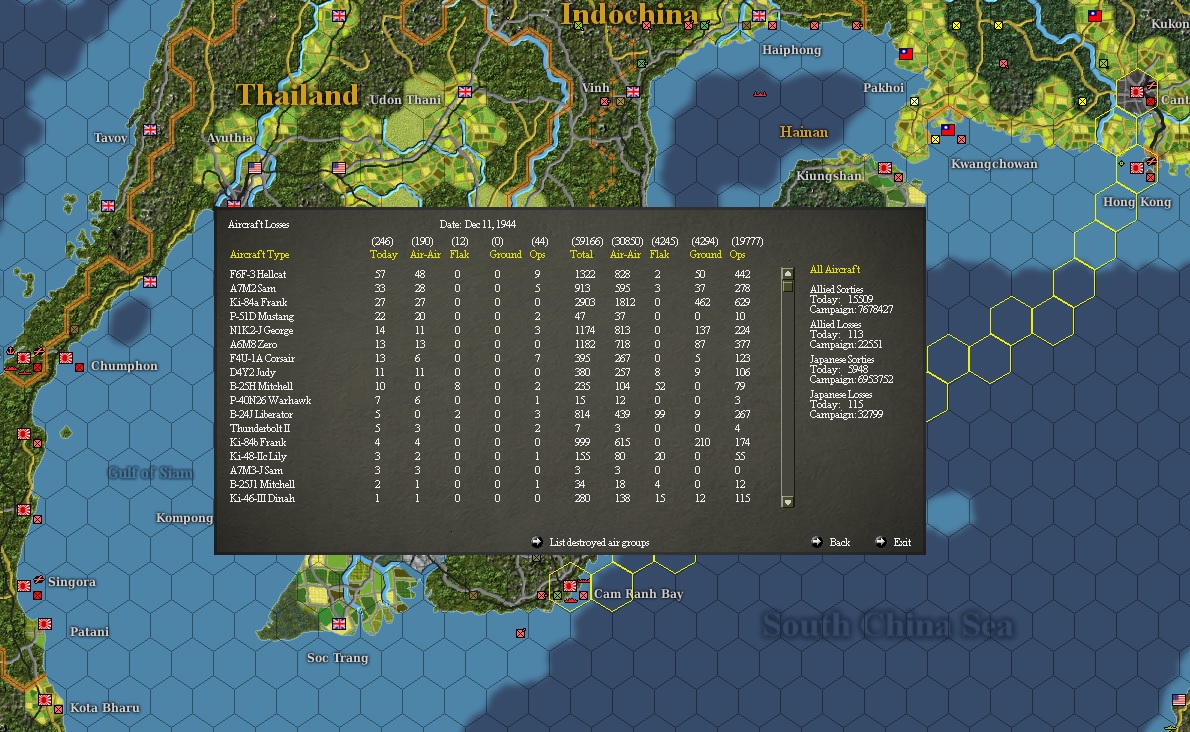The width and height of the screenshot is (1190, 732).
Task: Select the B-24J Liberator row
Action: pyautogui.click(x=492, y=414)
